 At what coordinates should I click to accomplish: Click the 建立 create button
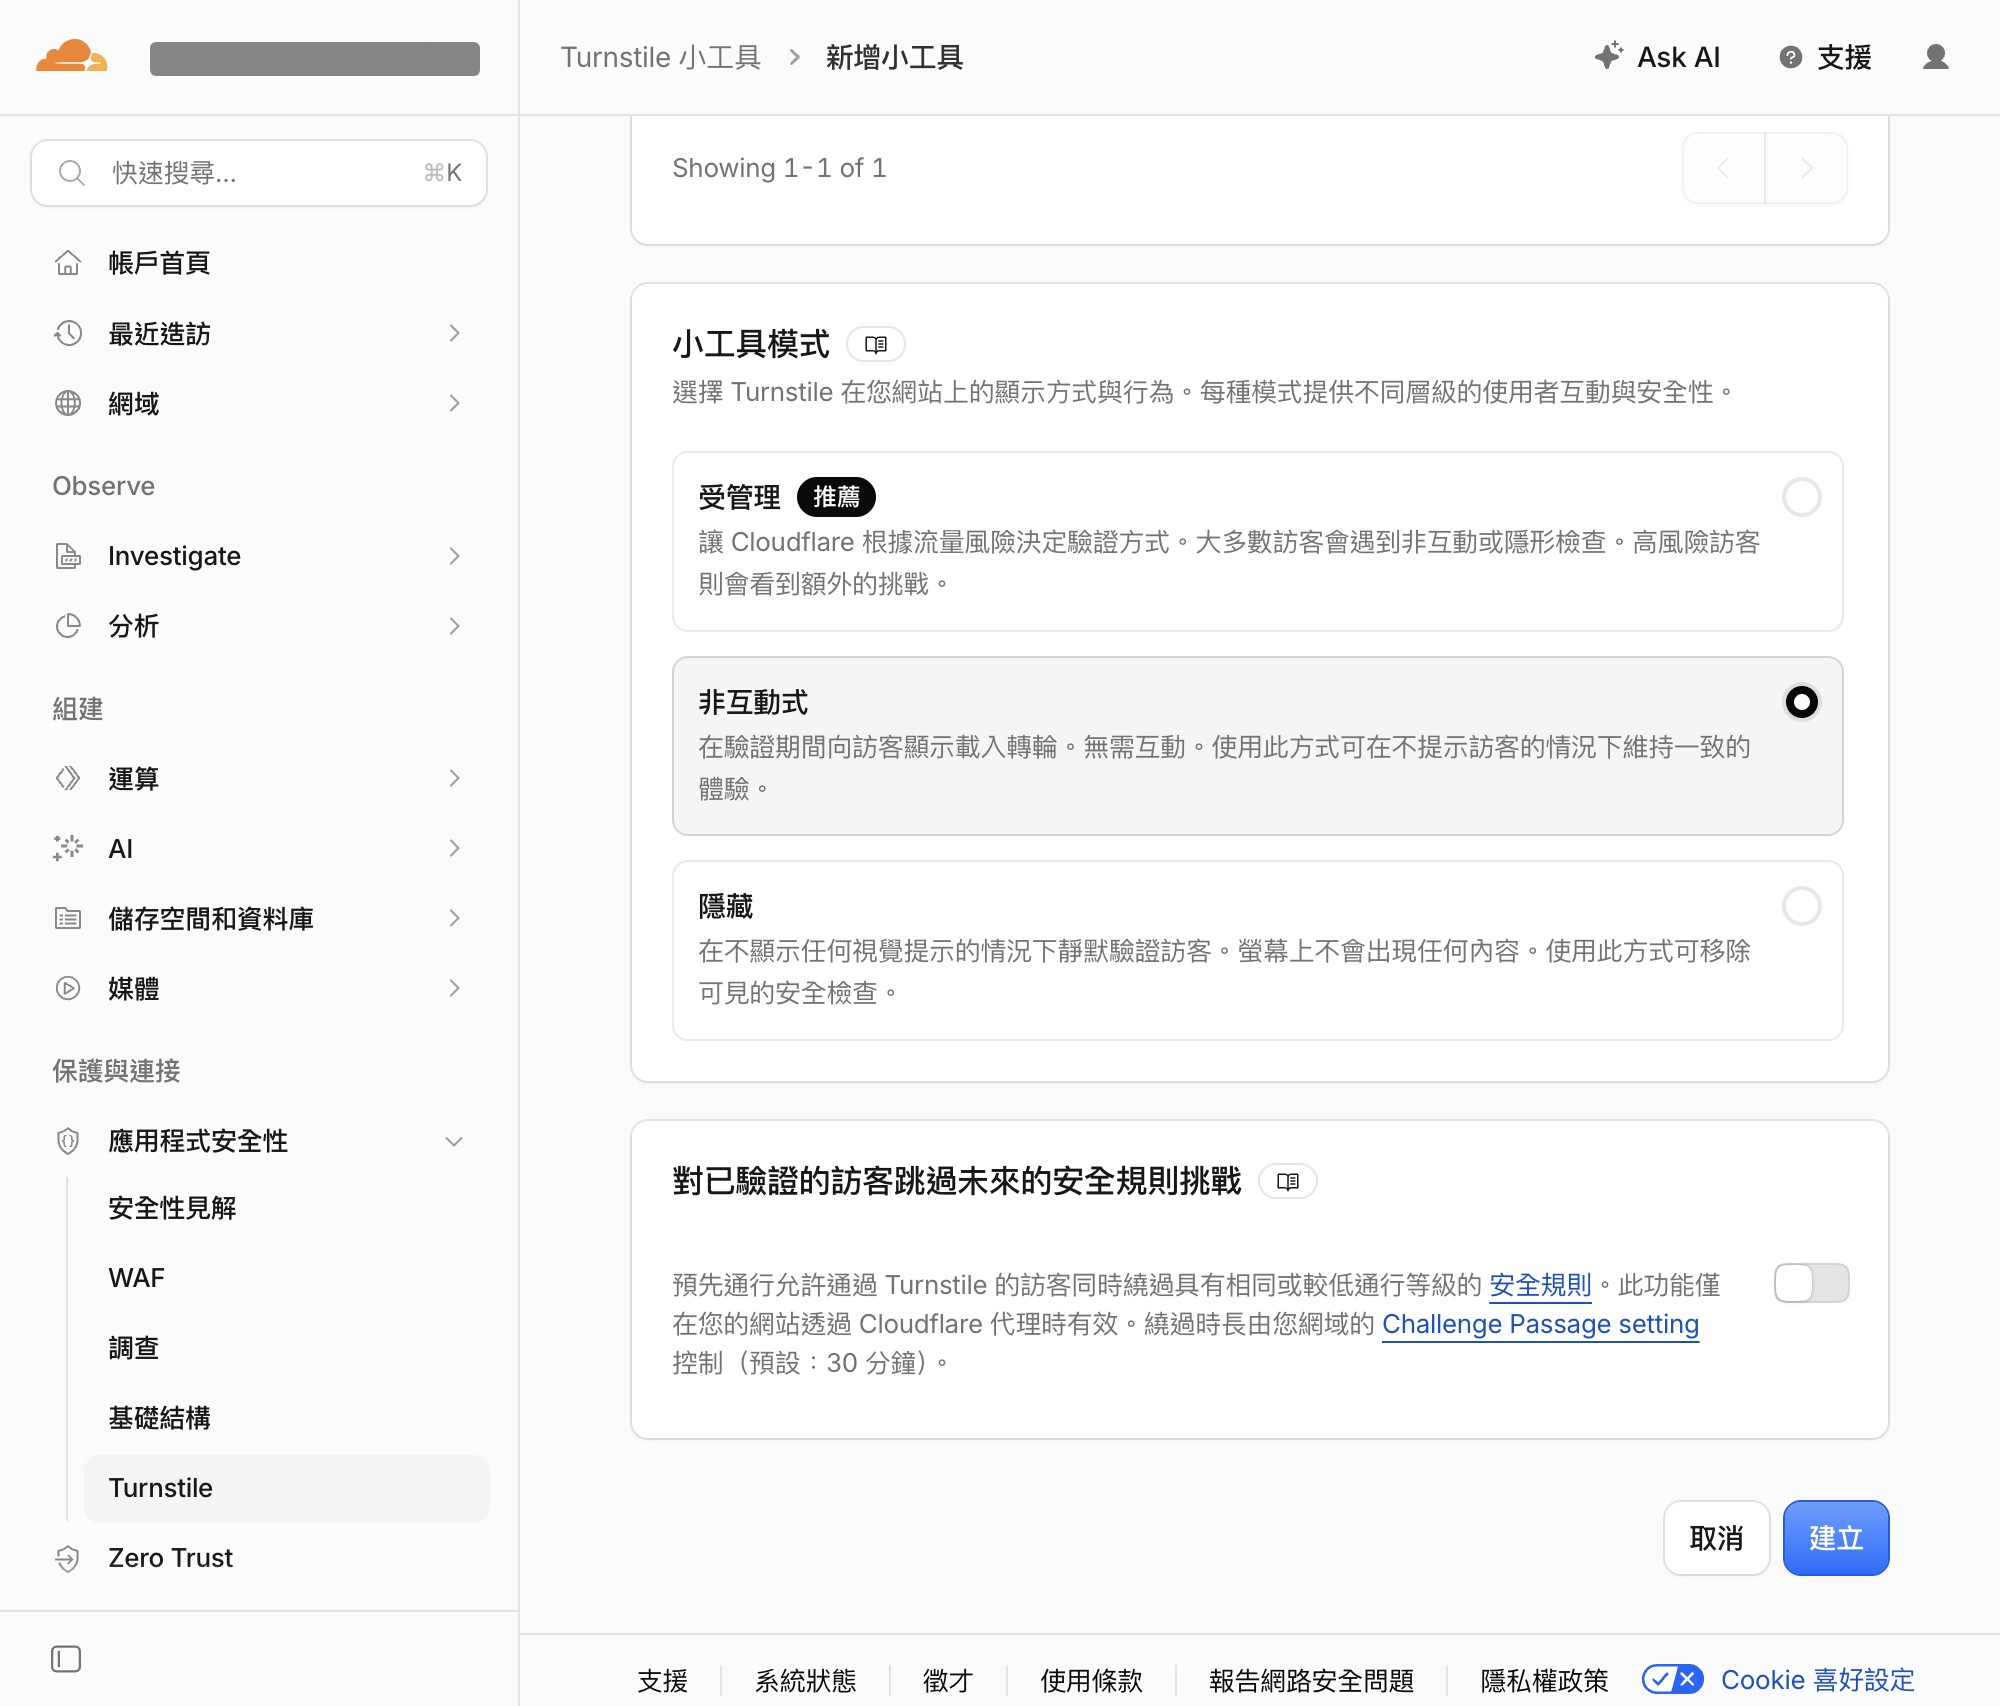click(x=1836, y=1538)
